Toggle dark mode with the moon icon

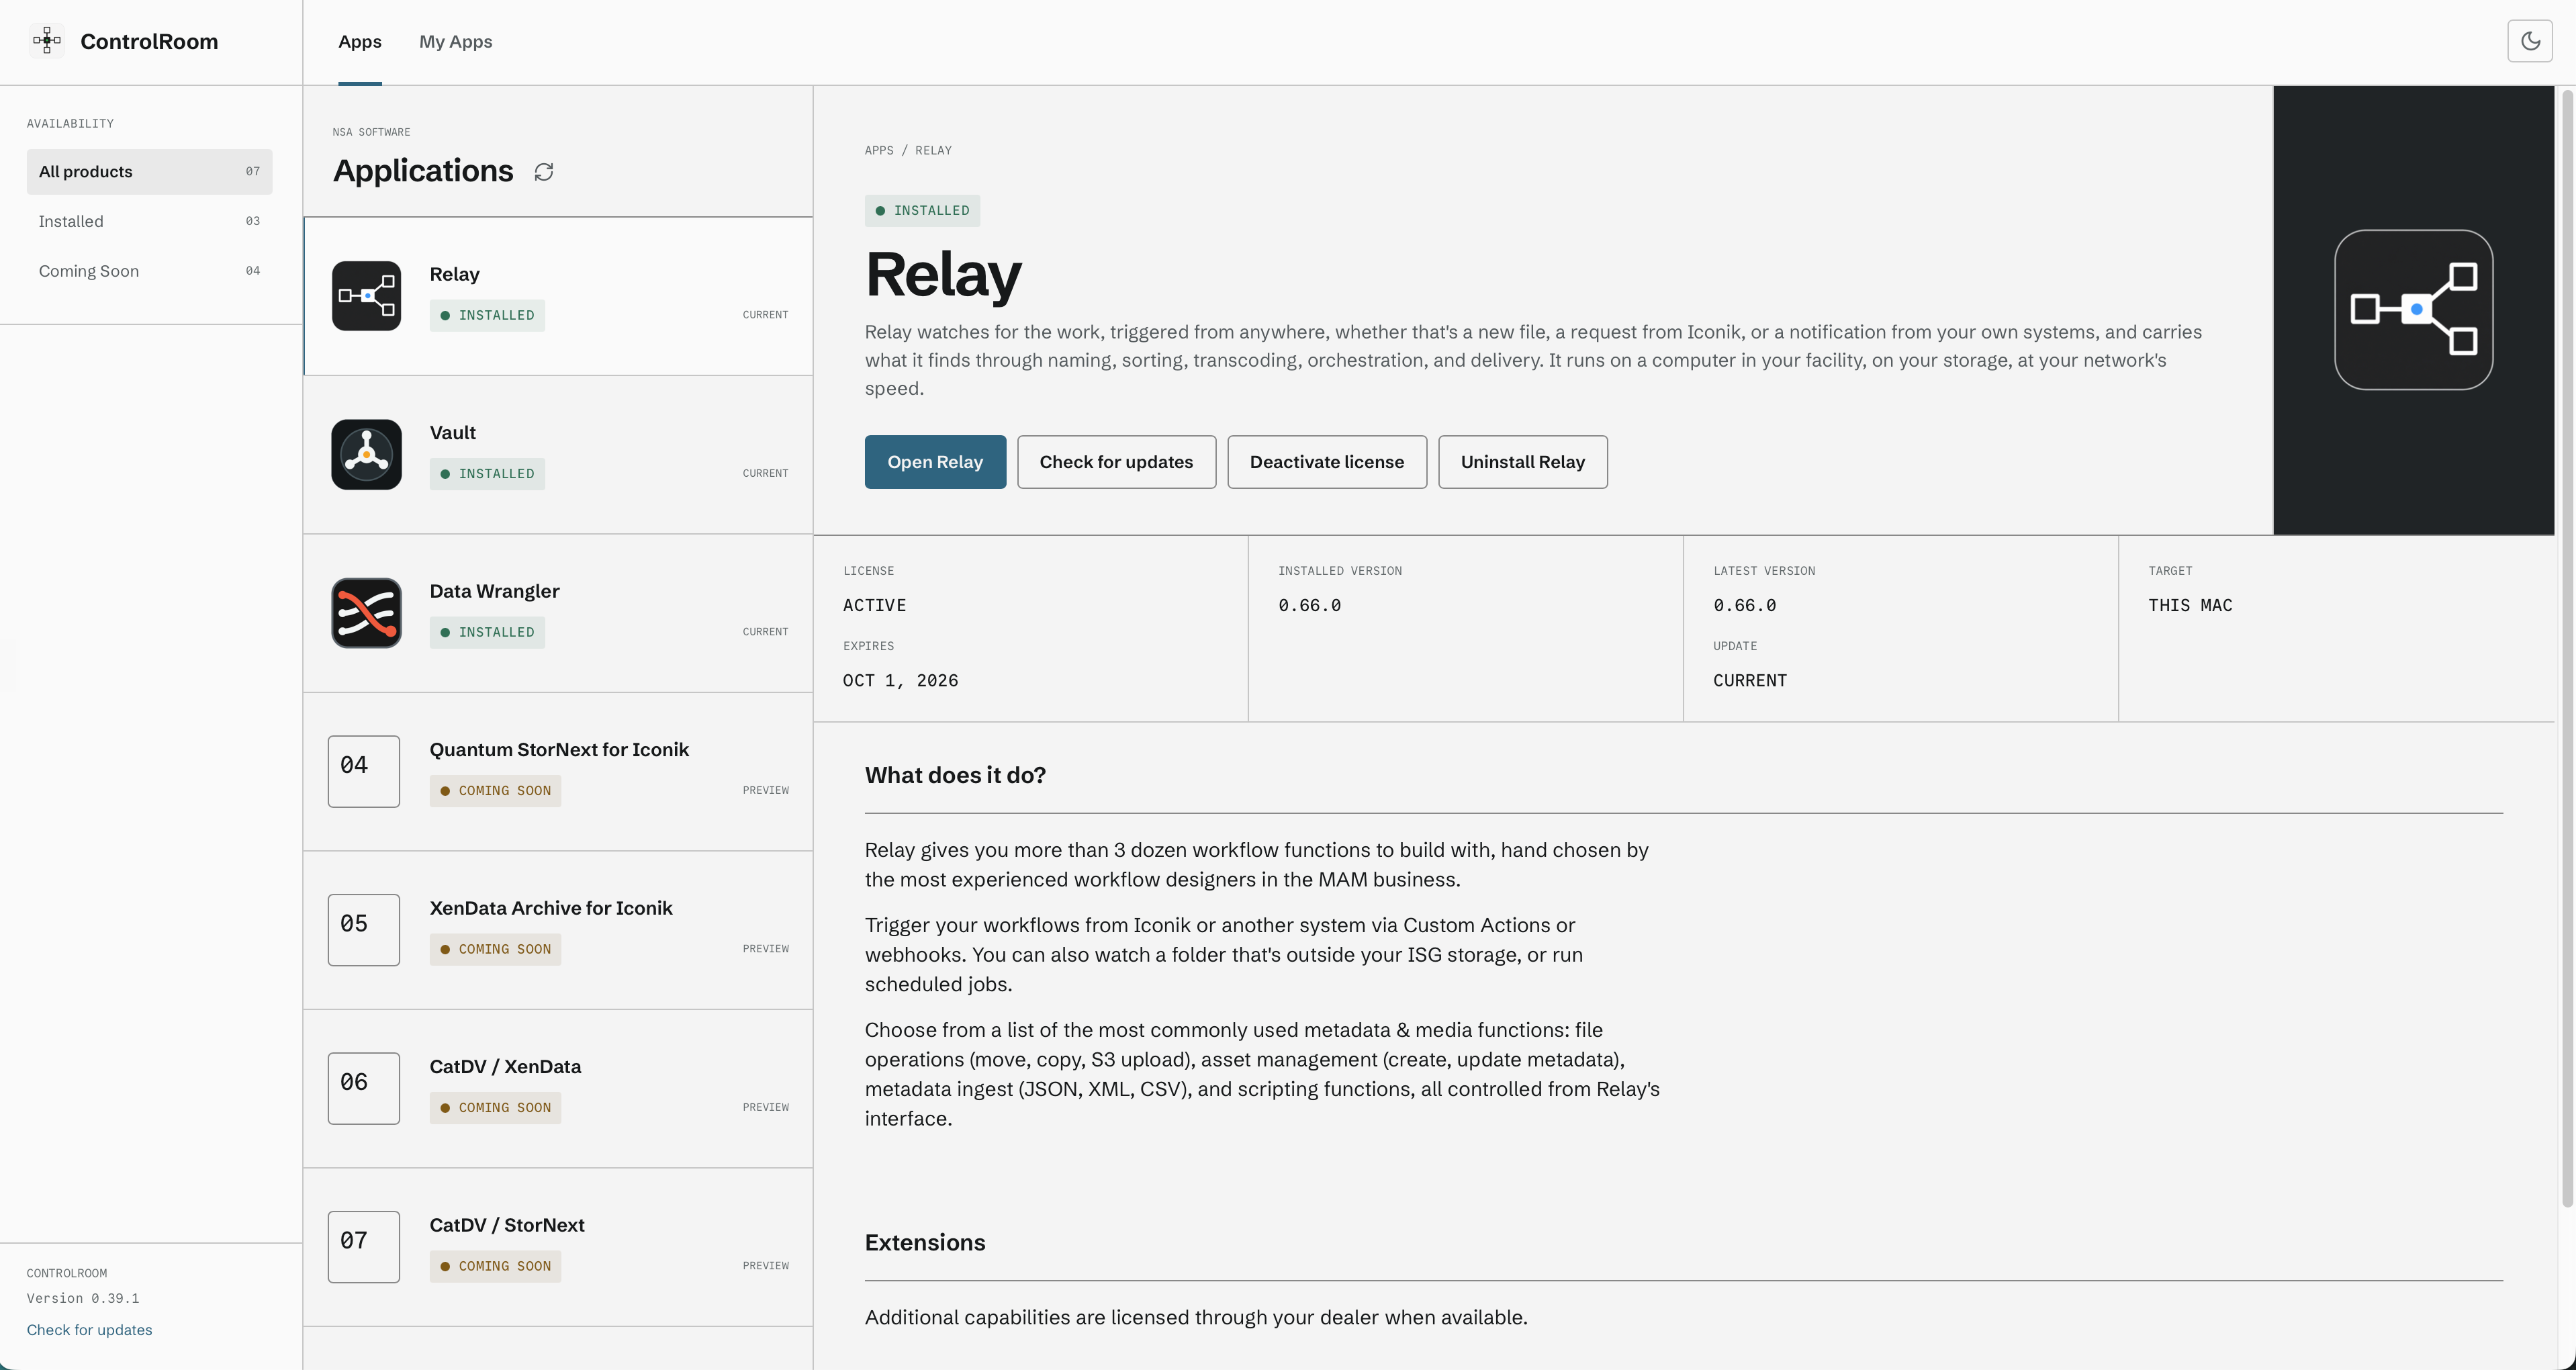[2530, 41]
